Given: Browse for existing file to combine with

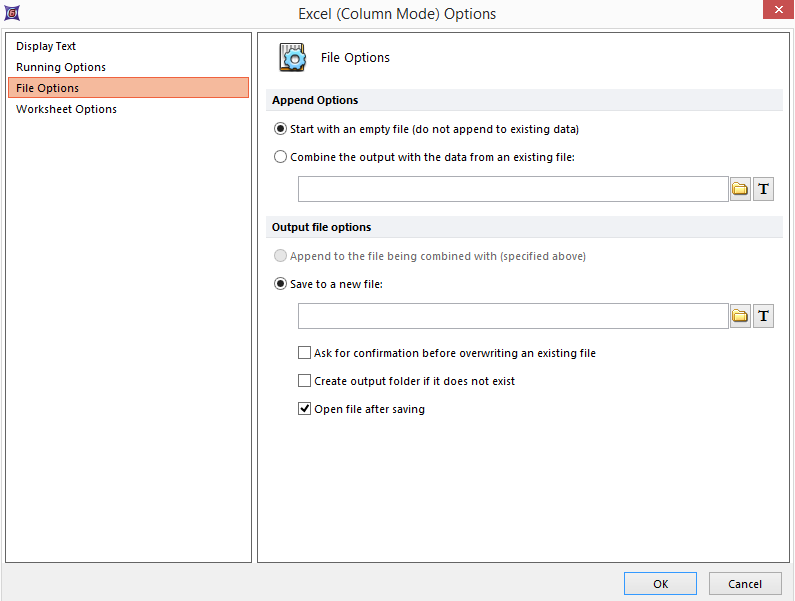Looking at the screenshot, I should (x=740, y=189).
